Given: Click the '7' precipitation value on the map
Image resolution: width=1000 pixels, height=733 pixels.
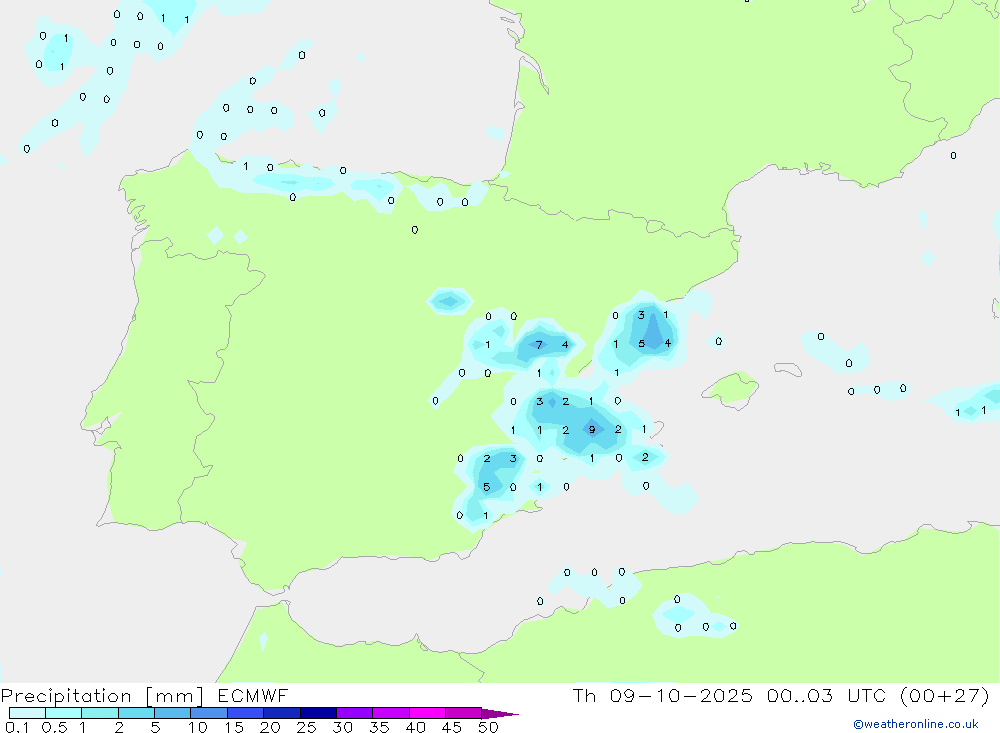Looking at the screenshot, I should [540, 344].
